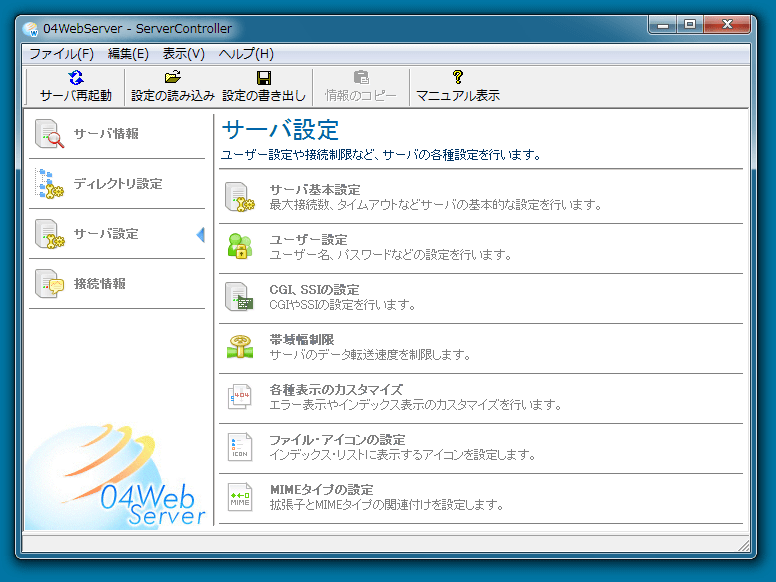The image size is (776, 582).
Task: Open the 帯域幅制限 link
Action: point(302,340)
